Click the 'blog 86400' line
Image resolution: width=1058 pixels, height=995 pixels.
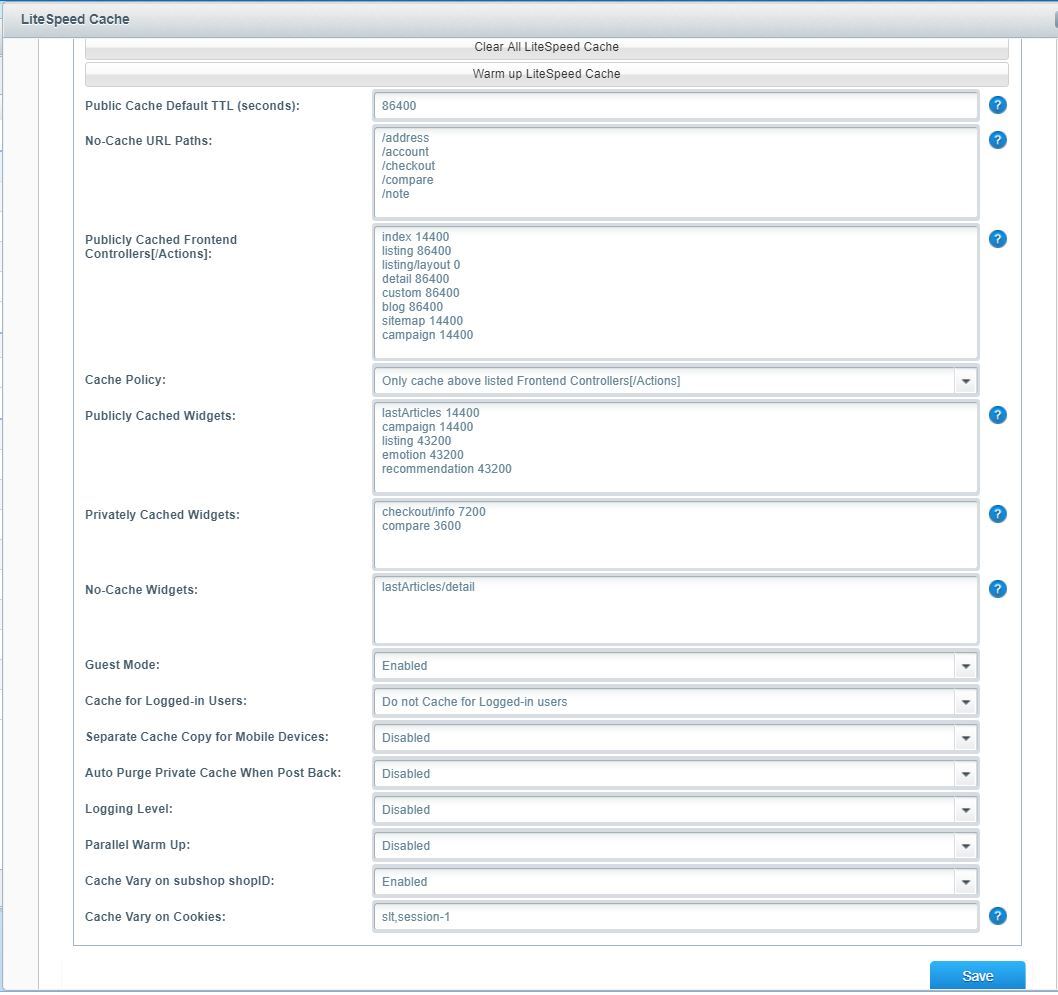pos(412,307)
